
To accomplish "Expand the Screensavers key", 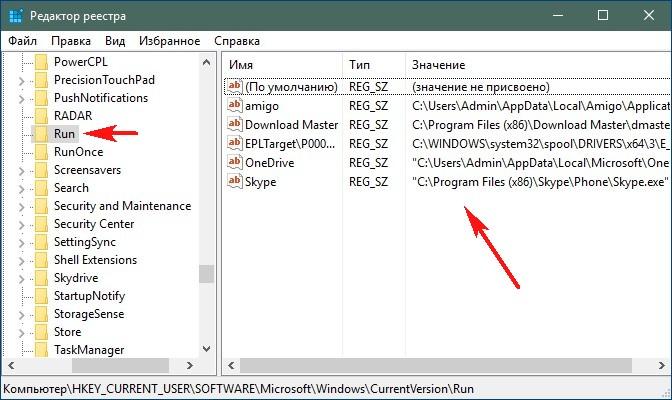I will (x=21, y=171).
